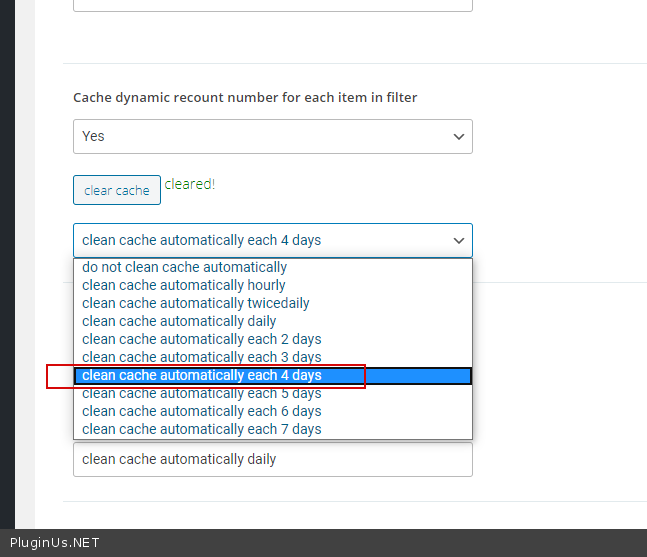Select 'clean cache automatically each 7 days'

(202, 429)
